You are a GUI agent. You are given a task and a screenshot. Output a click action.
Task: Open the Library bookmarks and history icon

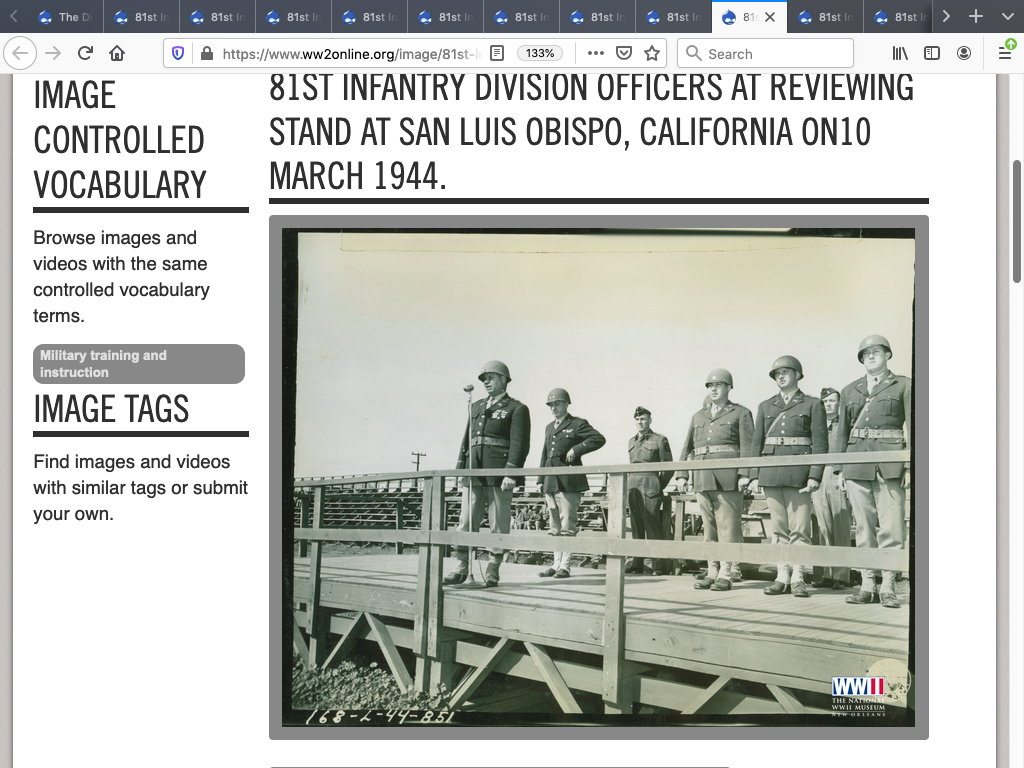tap(900, 54)
